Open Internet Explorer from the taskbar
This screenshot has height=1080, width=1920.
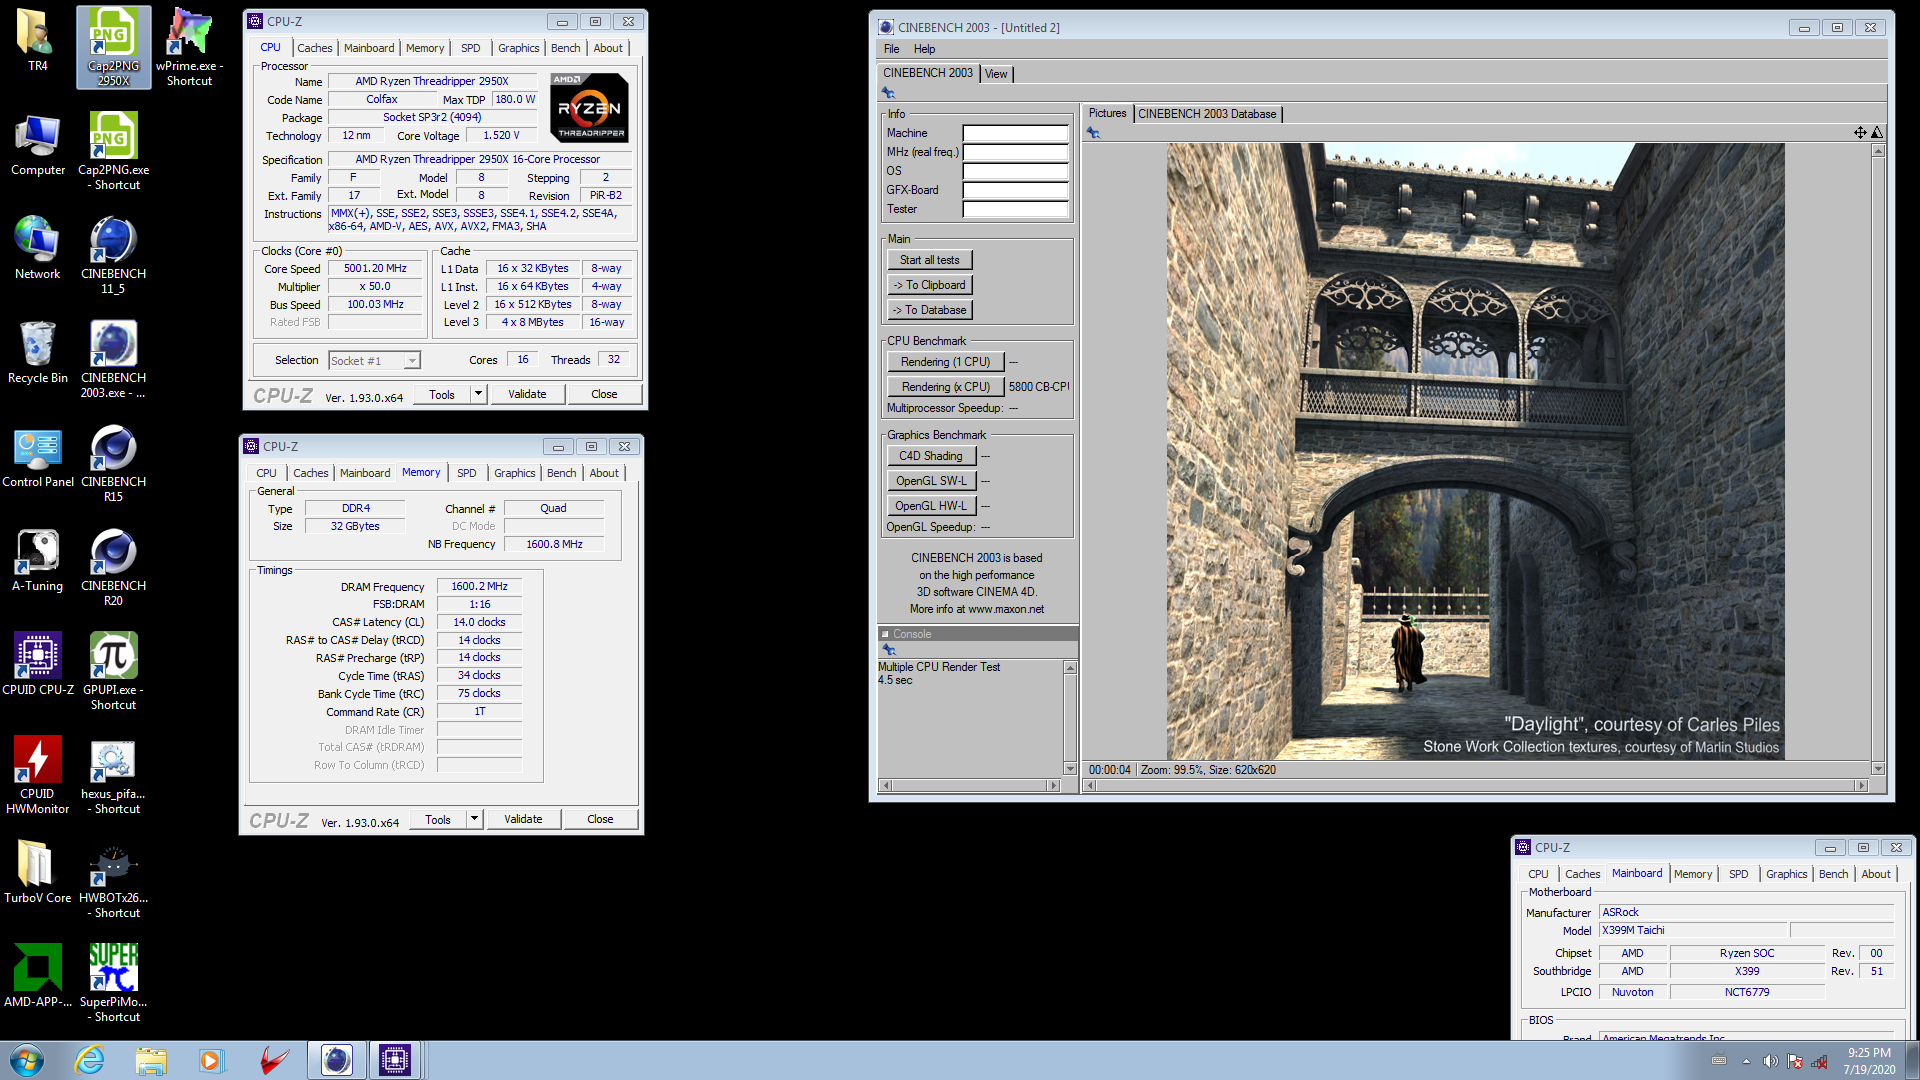coord(90,1060)
